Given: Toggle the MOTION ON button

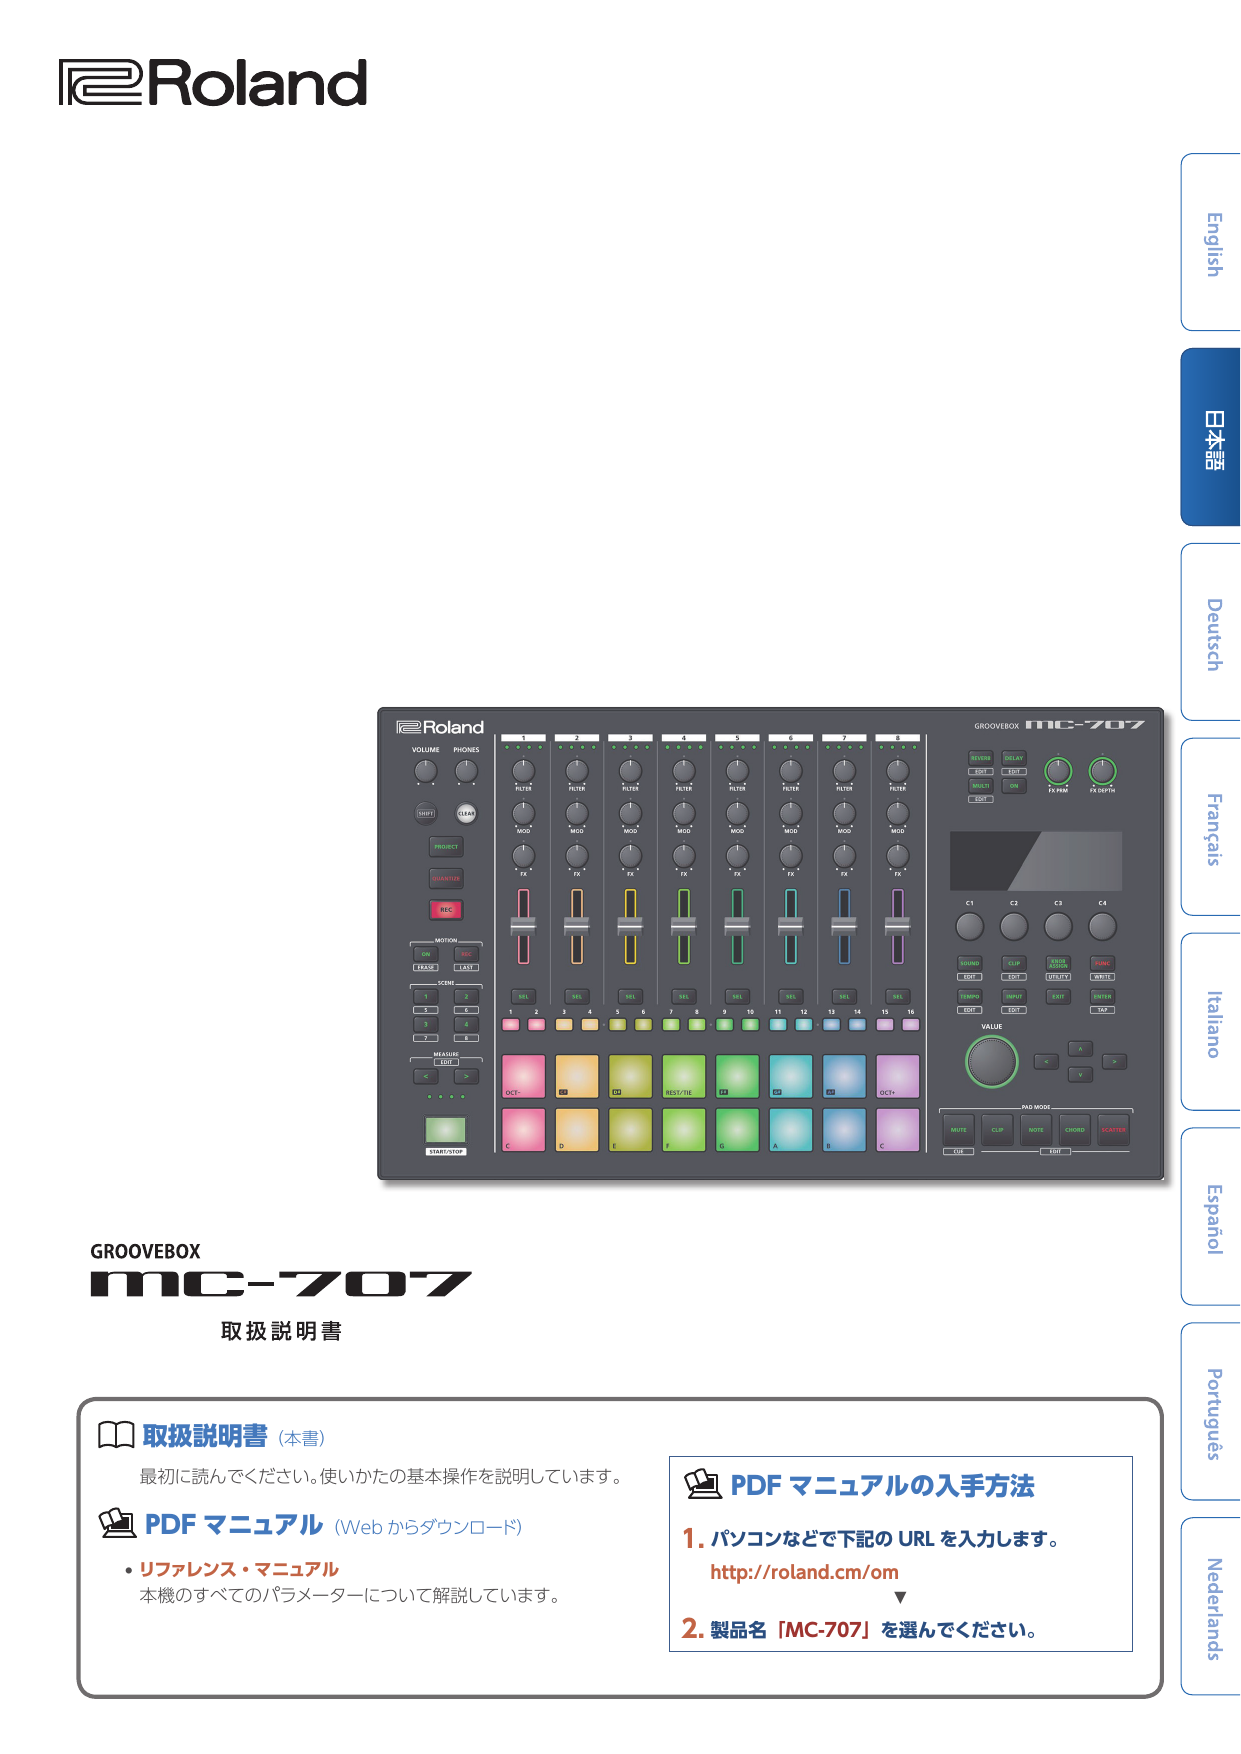Looking at the screenshot, I should point(426,954).
